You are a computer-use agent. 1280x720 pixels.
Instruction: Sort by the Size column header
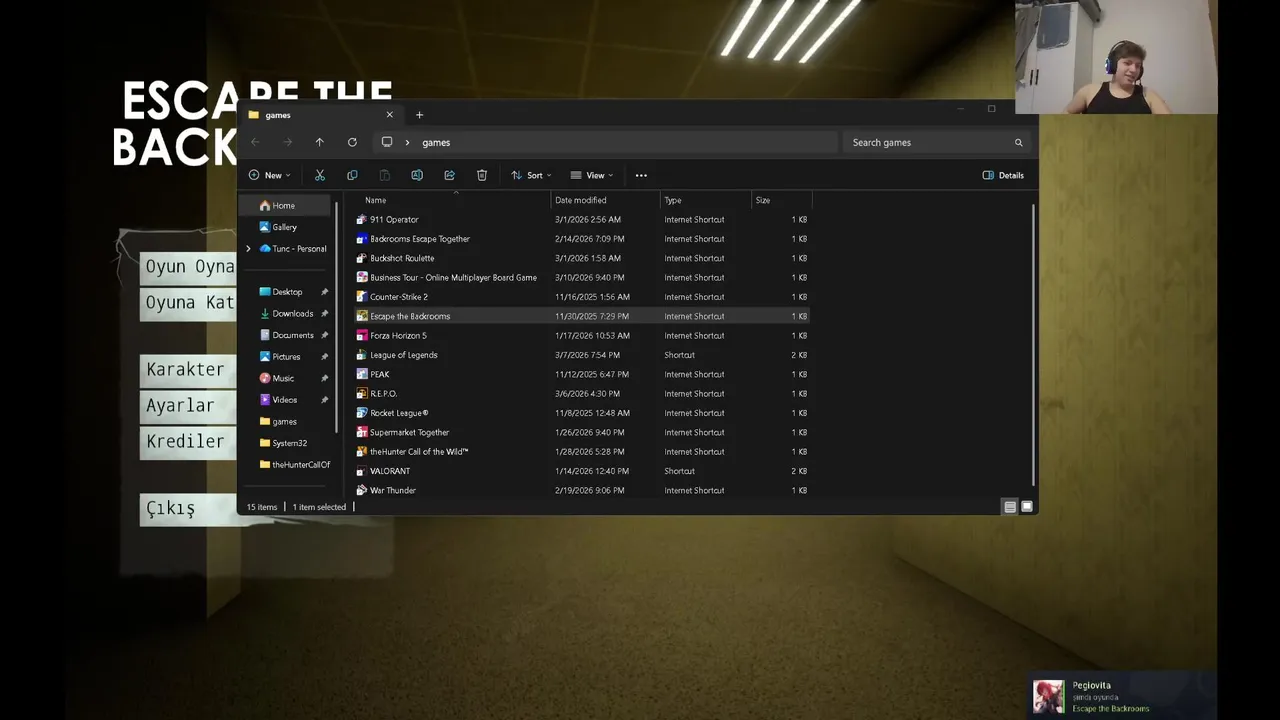pyautogui.click(x=763, y=200)
